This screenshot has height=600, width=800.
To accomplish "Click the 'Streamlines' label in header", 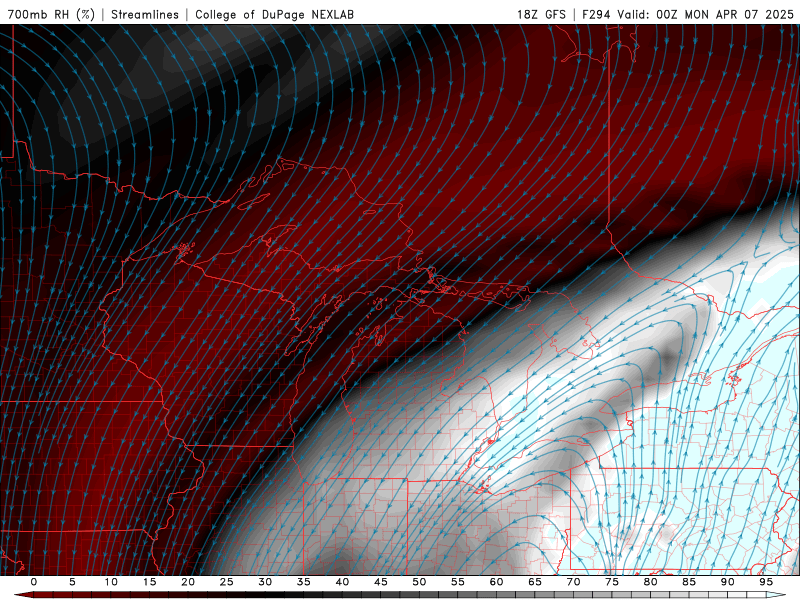I will pos(145,14).
